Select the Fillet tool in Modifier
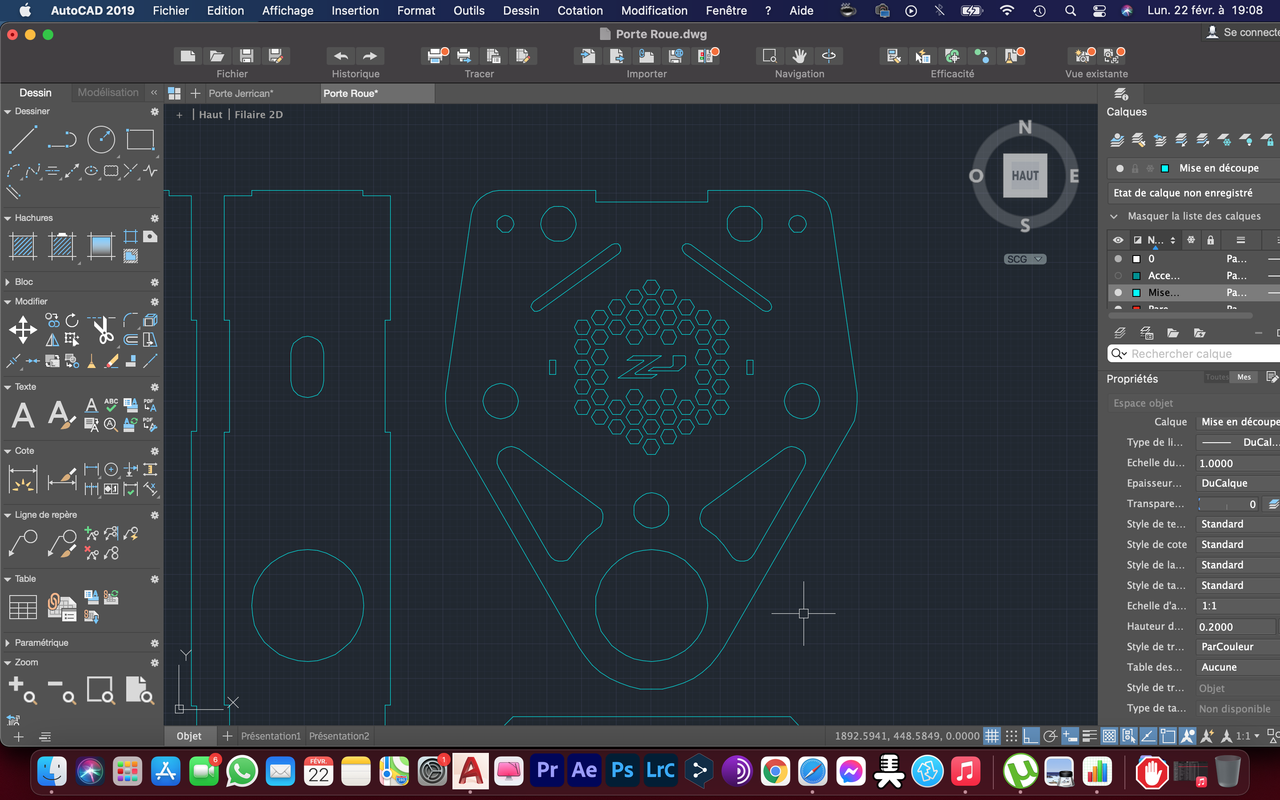Screen dimensions: 1280x800 coord(131,321)
